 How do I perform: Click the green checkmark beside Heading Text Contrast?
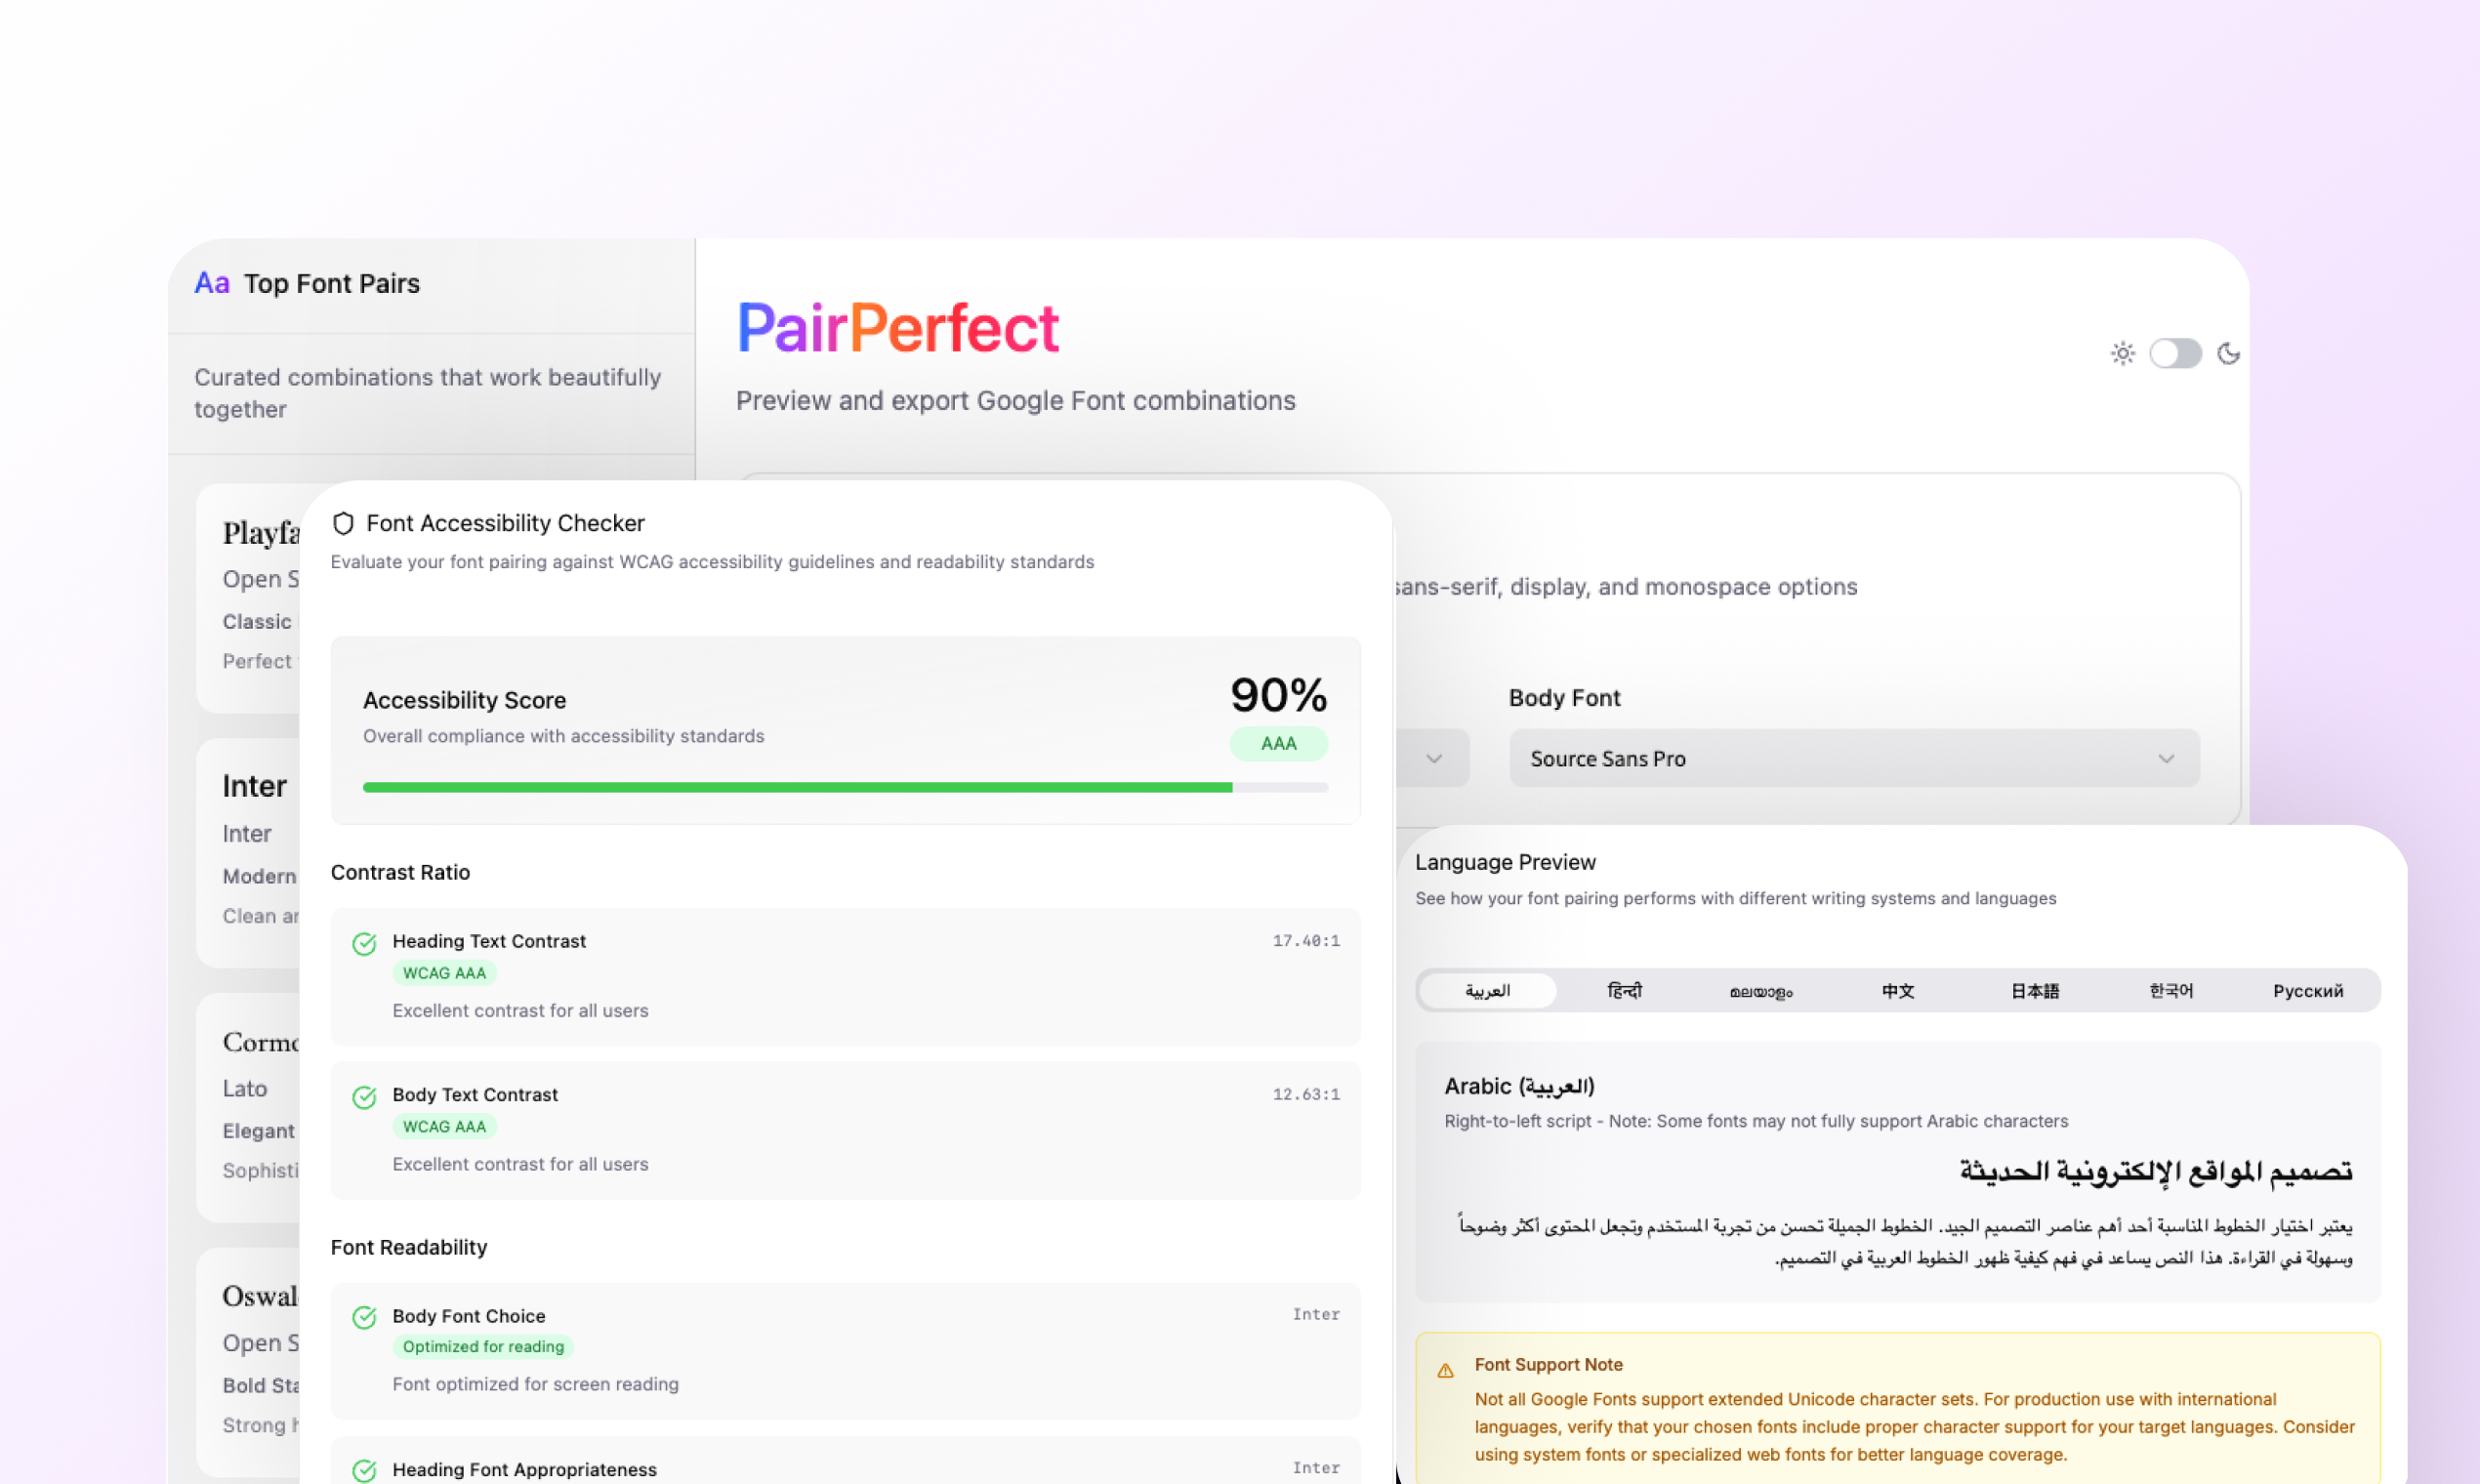tap(364, 943)
